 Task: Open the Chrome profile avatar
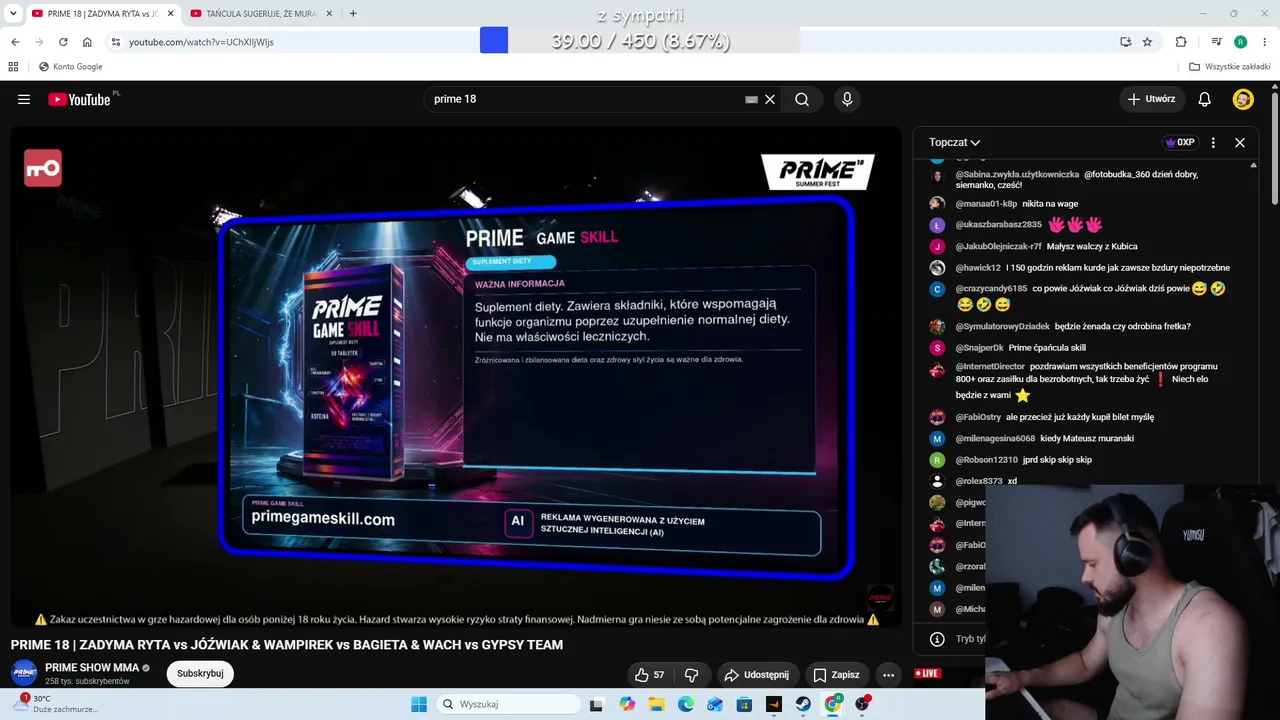pos(1240,42)
